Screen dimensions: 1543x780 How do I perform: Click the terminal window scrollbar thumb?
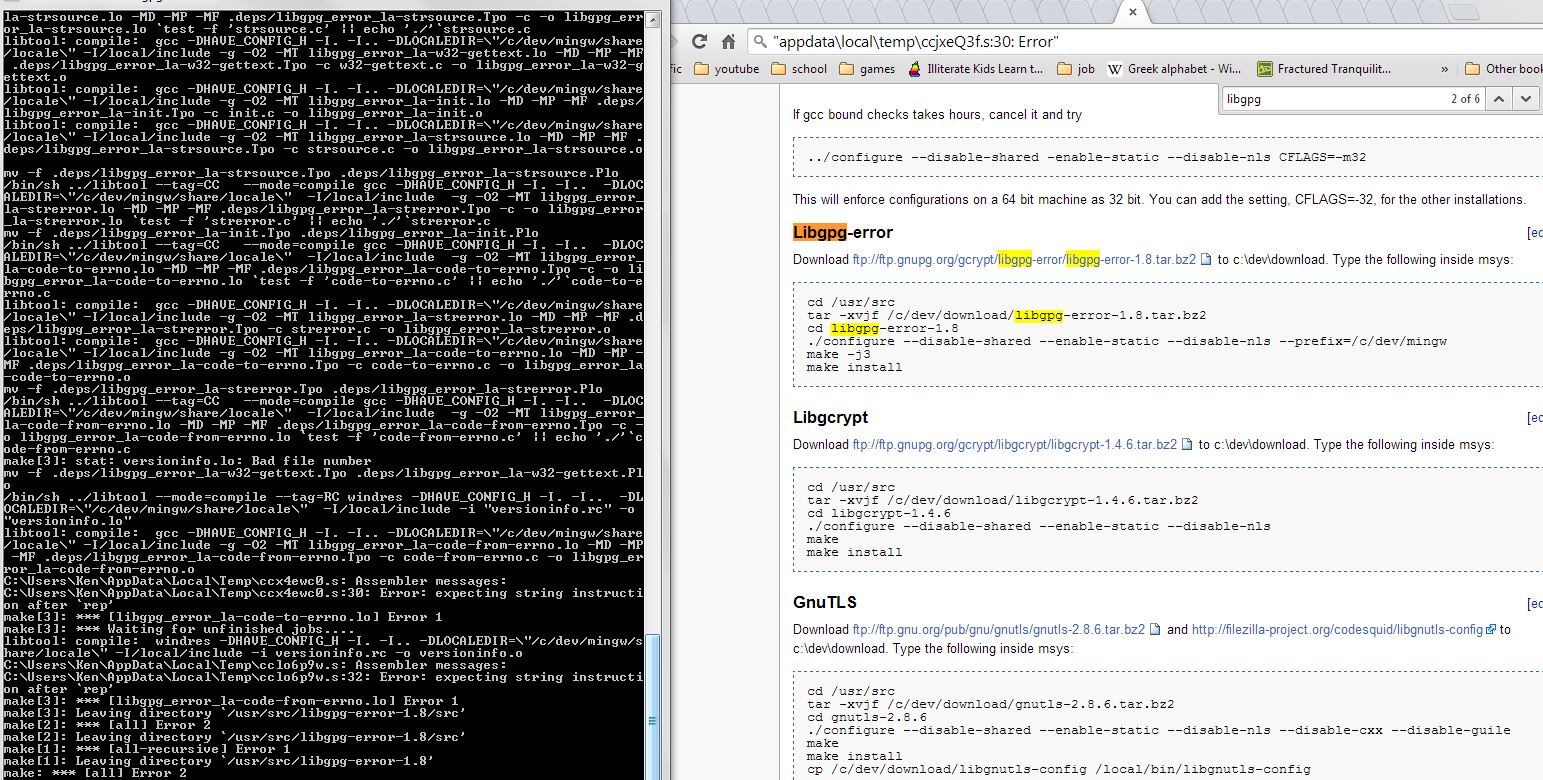point(654,708)
